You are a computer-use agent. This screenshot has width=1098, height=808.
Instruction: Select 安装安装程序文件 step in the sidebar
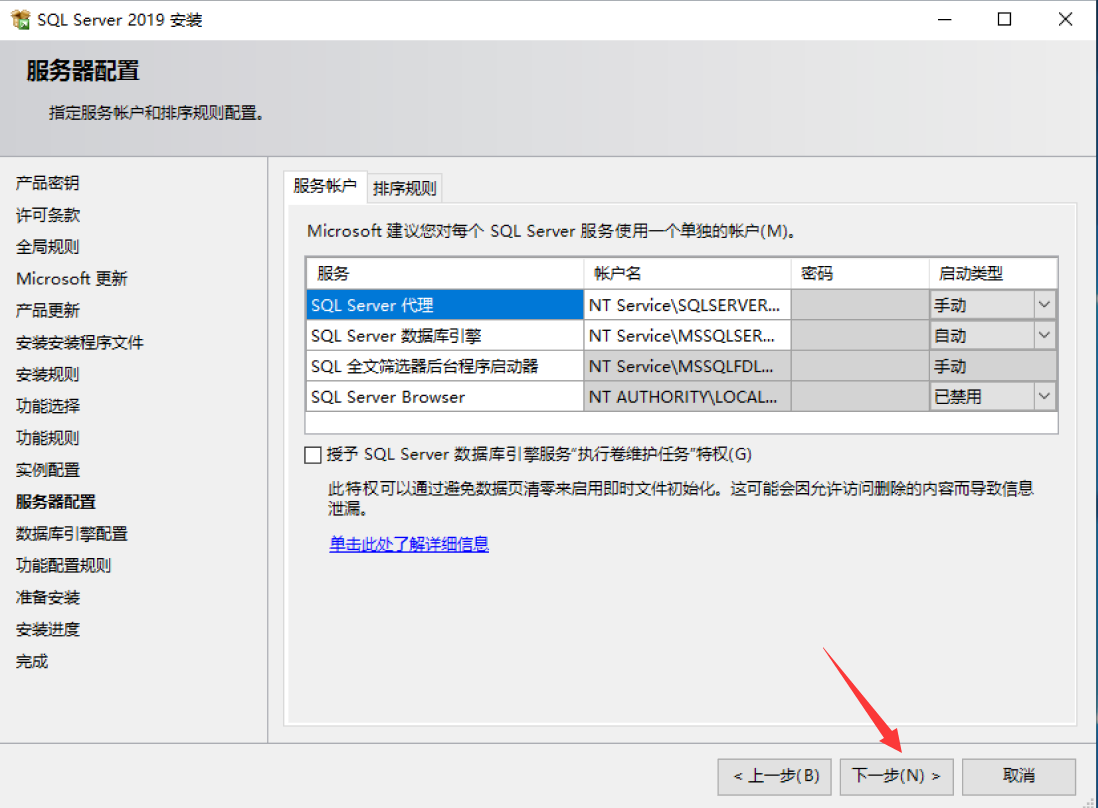pyautogui.click(x=79, y=342)
